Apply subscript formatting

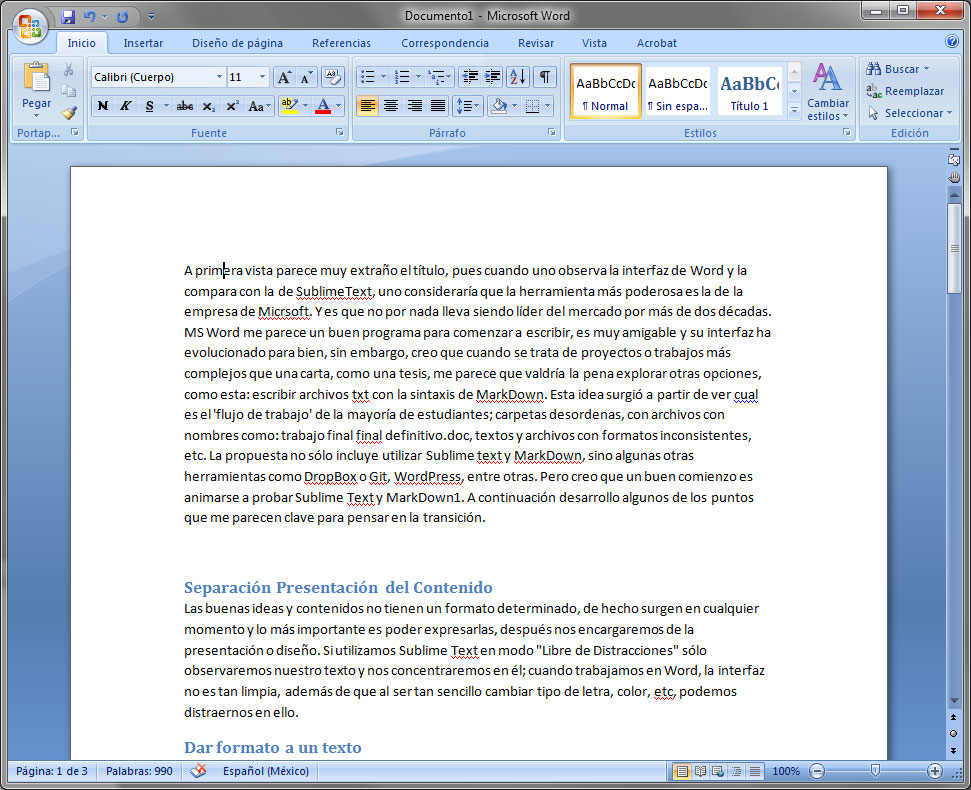click(x=209, y=106)
